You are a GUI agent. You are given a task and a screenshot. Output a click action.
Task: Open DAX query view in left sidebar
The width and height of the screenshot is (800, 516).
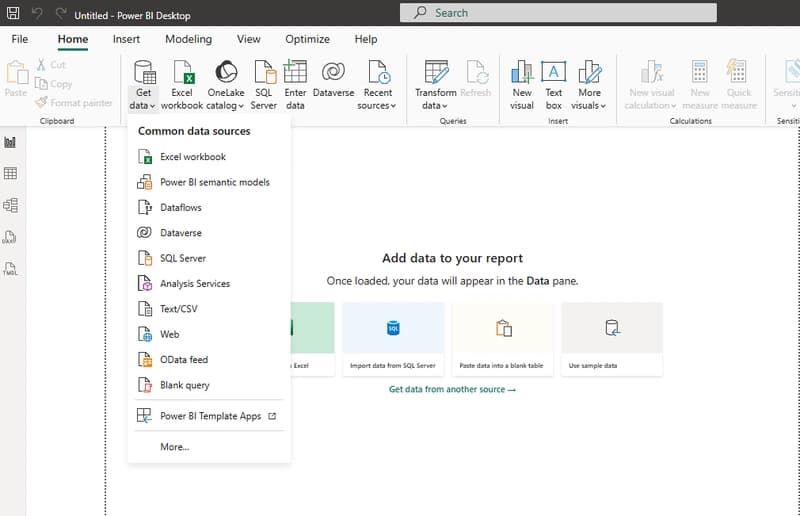[x=10, y=237]
